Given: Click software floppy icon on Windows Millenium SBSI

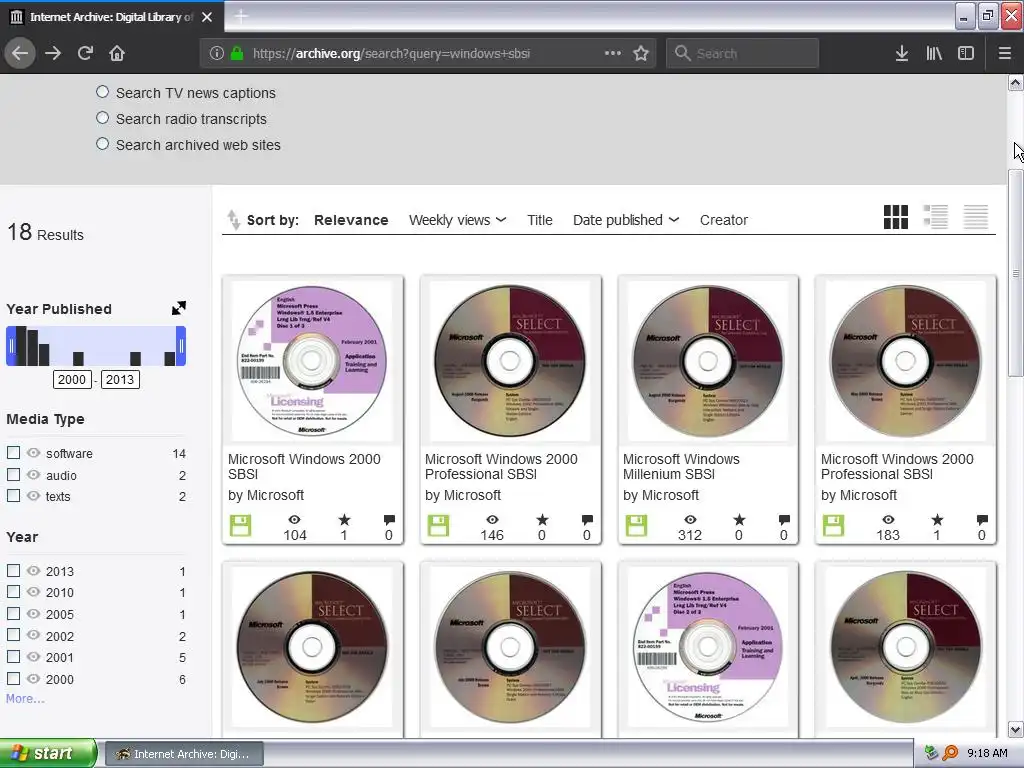Looking at the screenshot, I should pyautogui.click(x=636, y=526).
